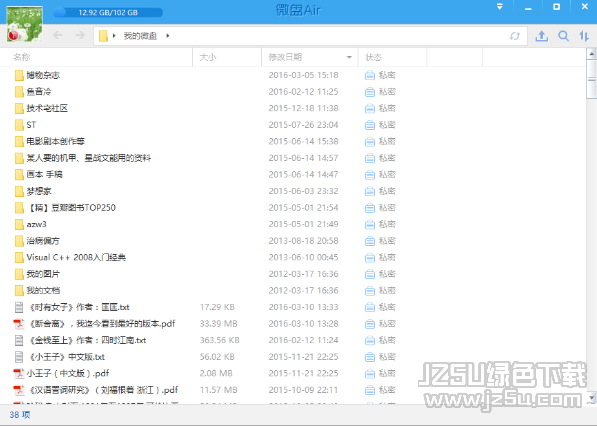
Task: Click the user avatar picture
Action: [25, 24]
